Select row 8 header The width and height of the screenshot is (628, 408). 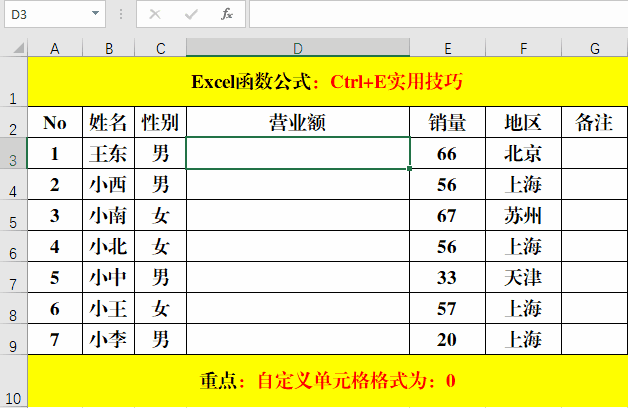(x=13, y=308)
